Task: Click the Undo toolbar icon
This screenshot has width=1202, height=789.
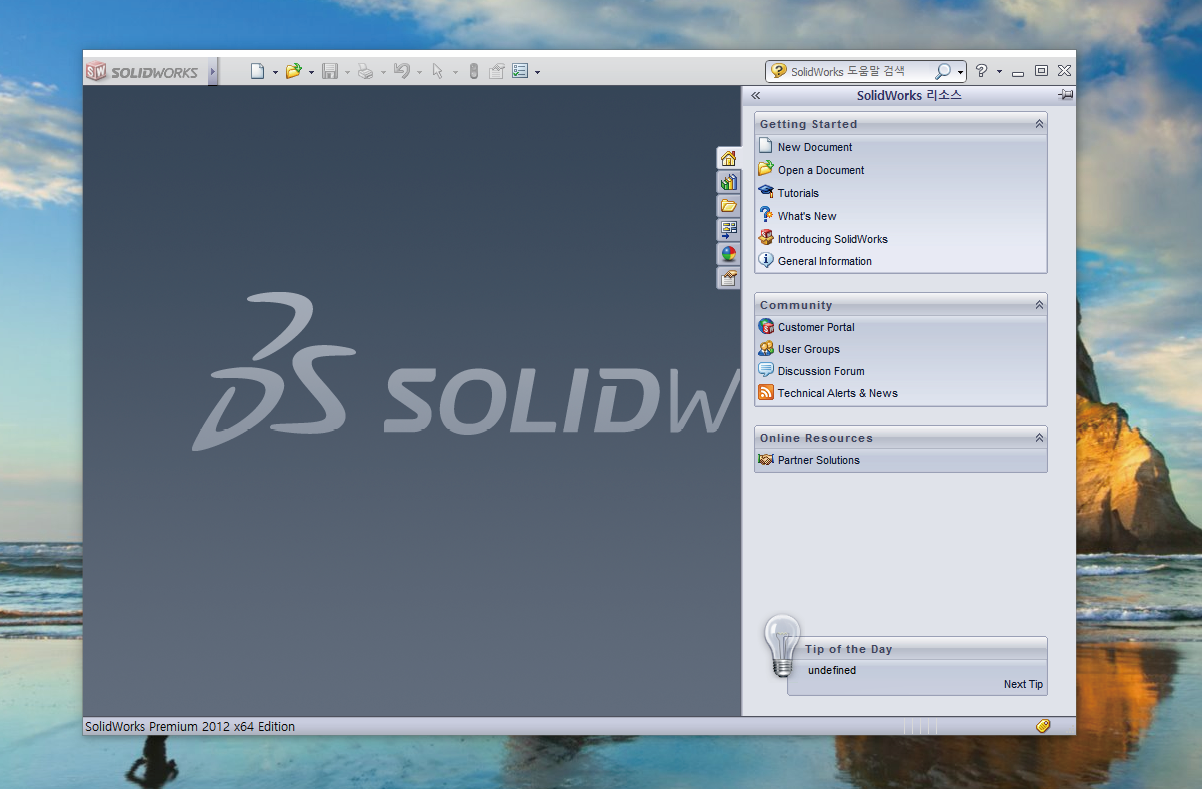Action: pyautogui.click(x=401, y=71)
